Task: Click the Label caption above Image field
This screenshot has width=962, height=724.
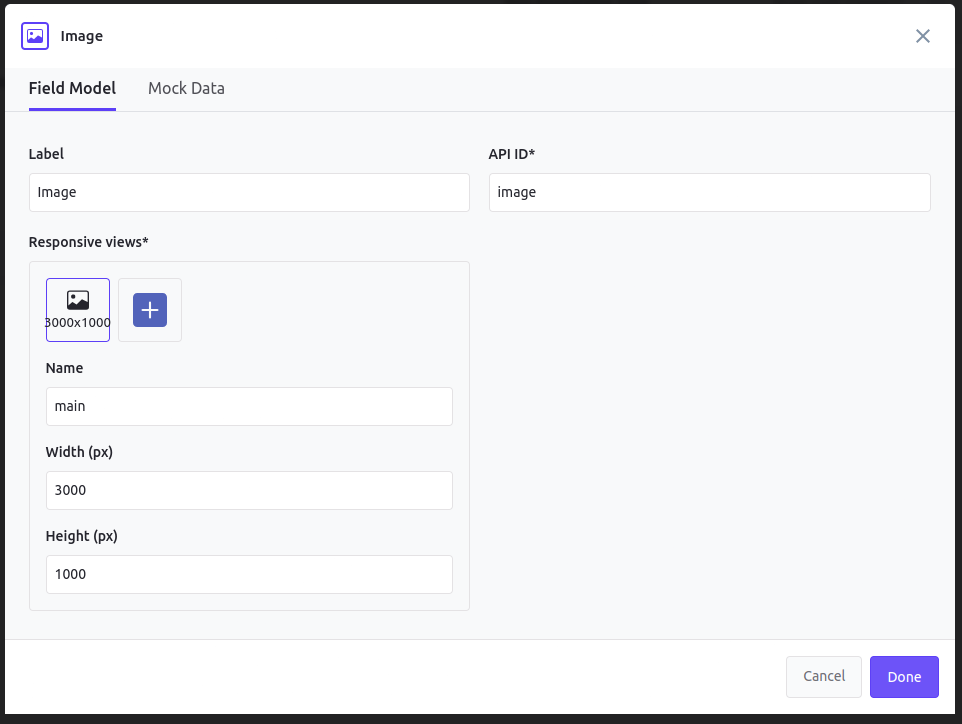Action: pyautogui.click(x=46, y=154)
